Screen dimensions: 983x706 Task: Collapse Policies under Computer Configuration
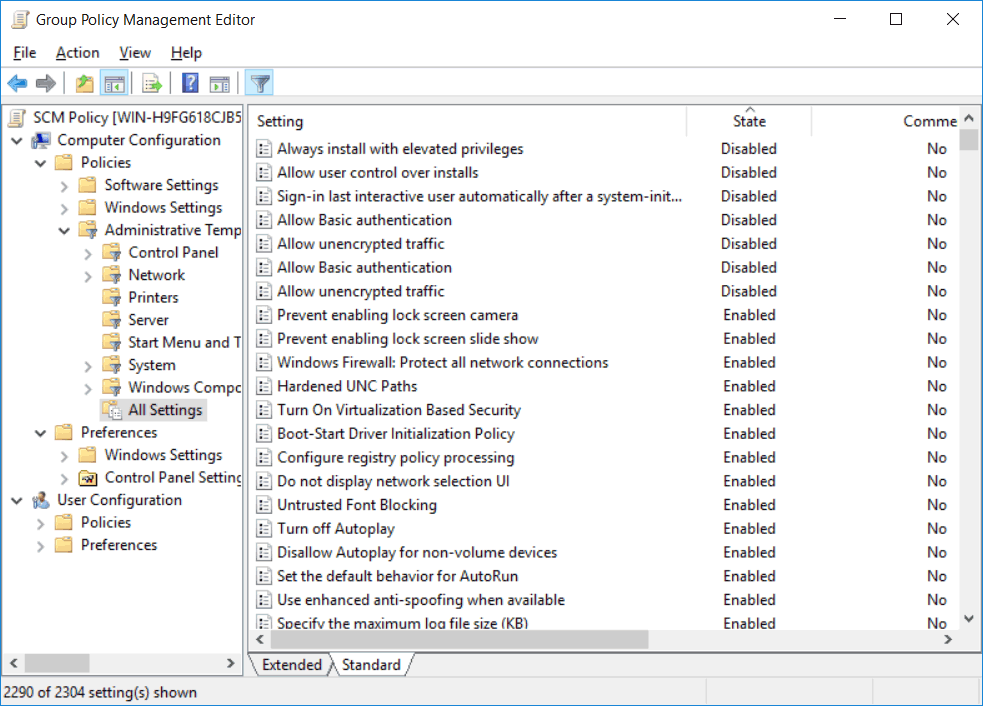point(41,163)
